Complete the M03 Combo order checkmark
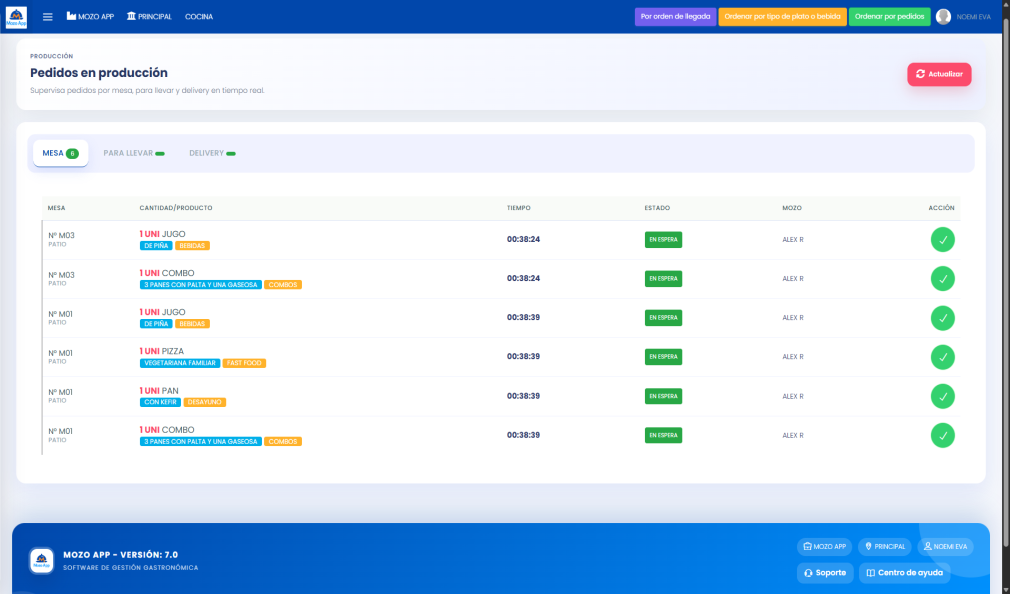The image size is (1010, 594). coord(942,279)
